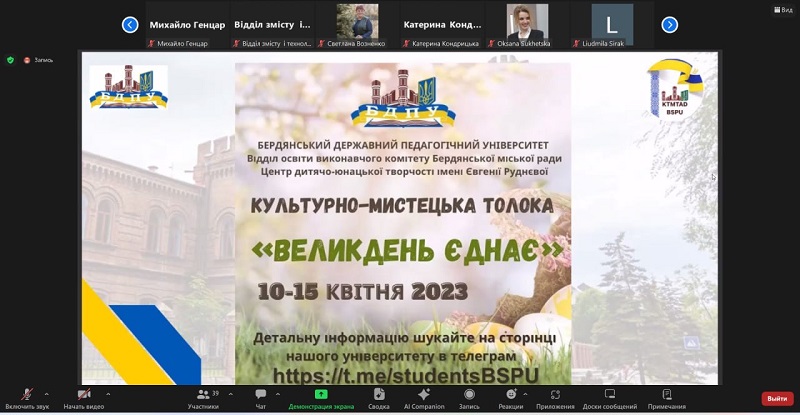Click the muted mic icon by Катерина Кондрицька name

pyautogui.click(x=406, y=43)
